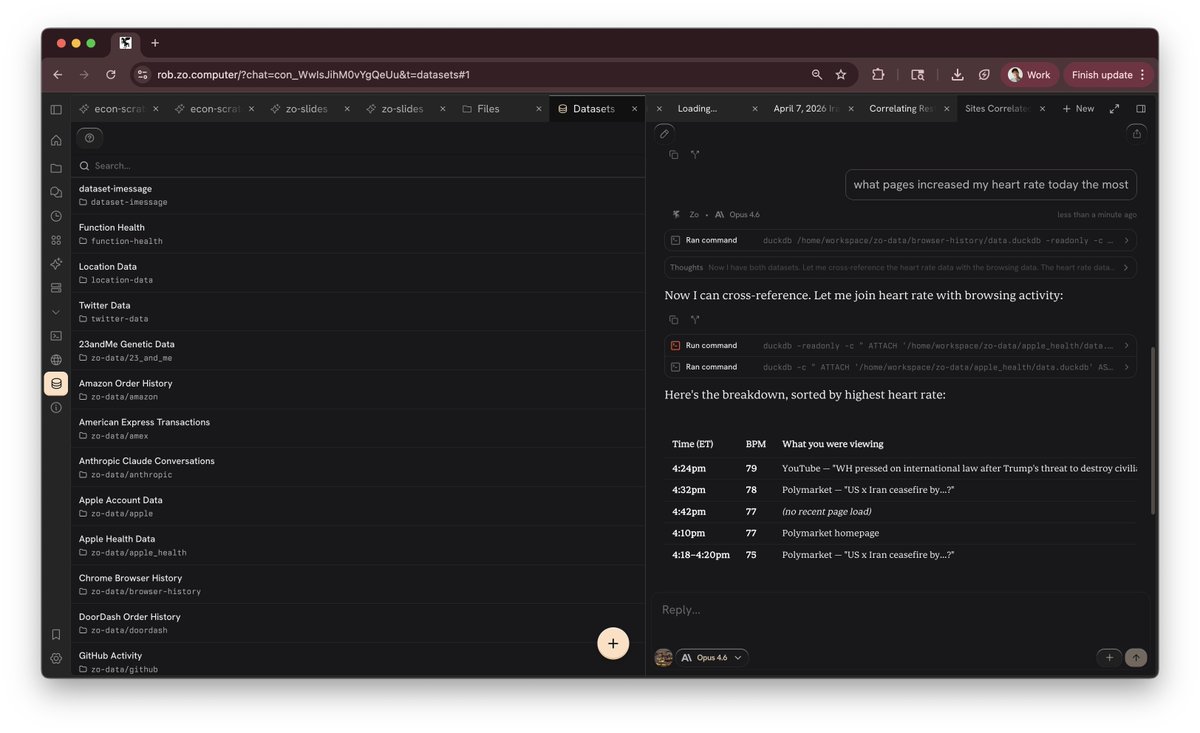The height and width of the screenshot is (733, 1200).
Task: Collapse sidebar section with the chevron
Action: (56, 312)
